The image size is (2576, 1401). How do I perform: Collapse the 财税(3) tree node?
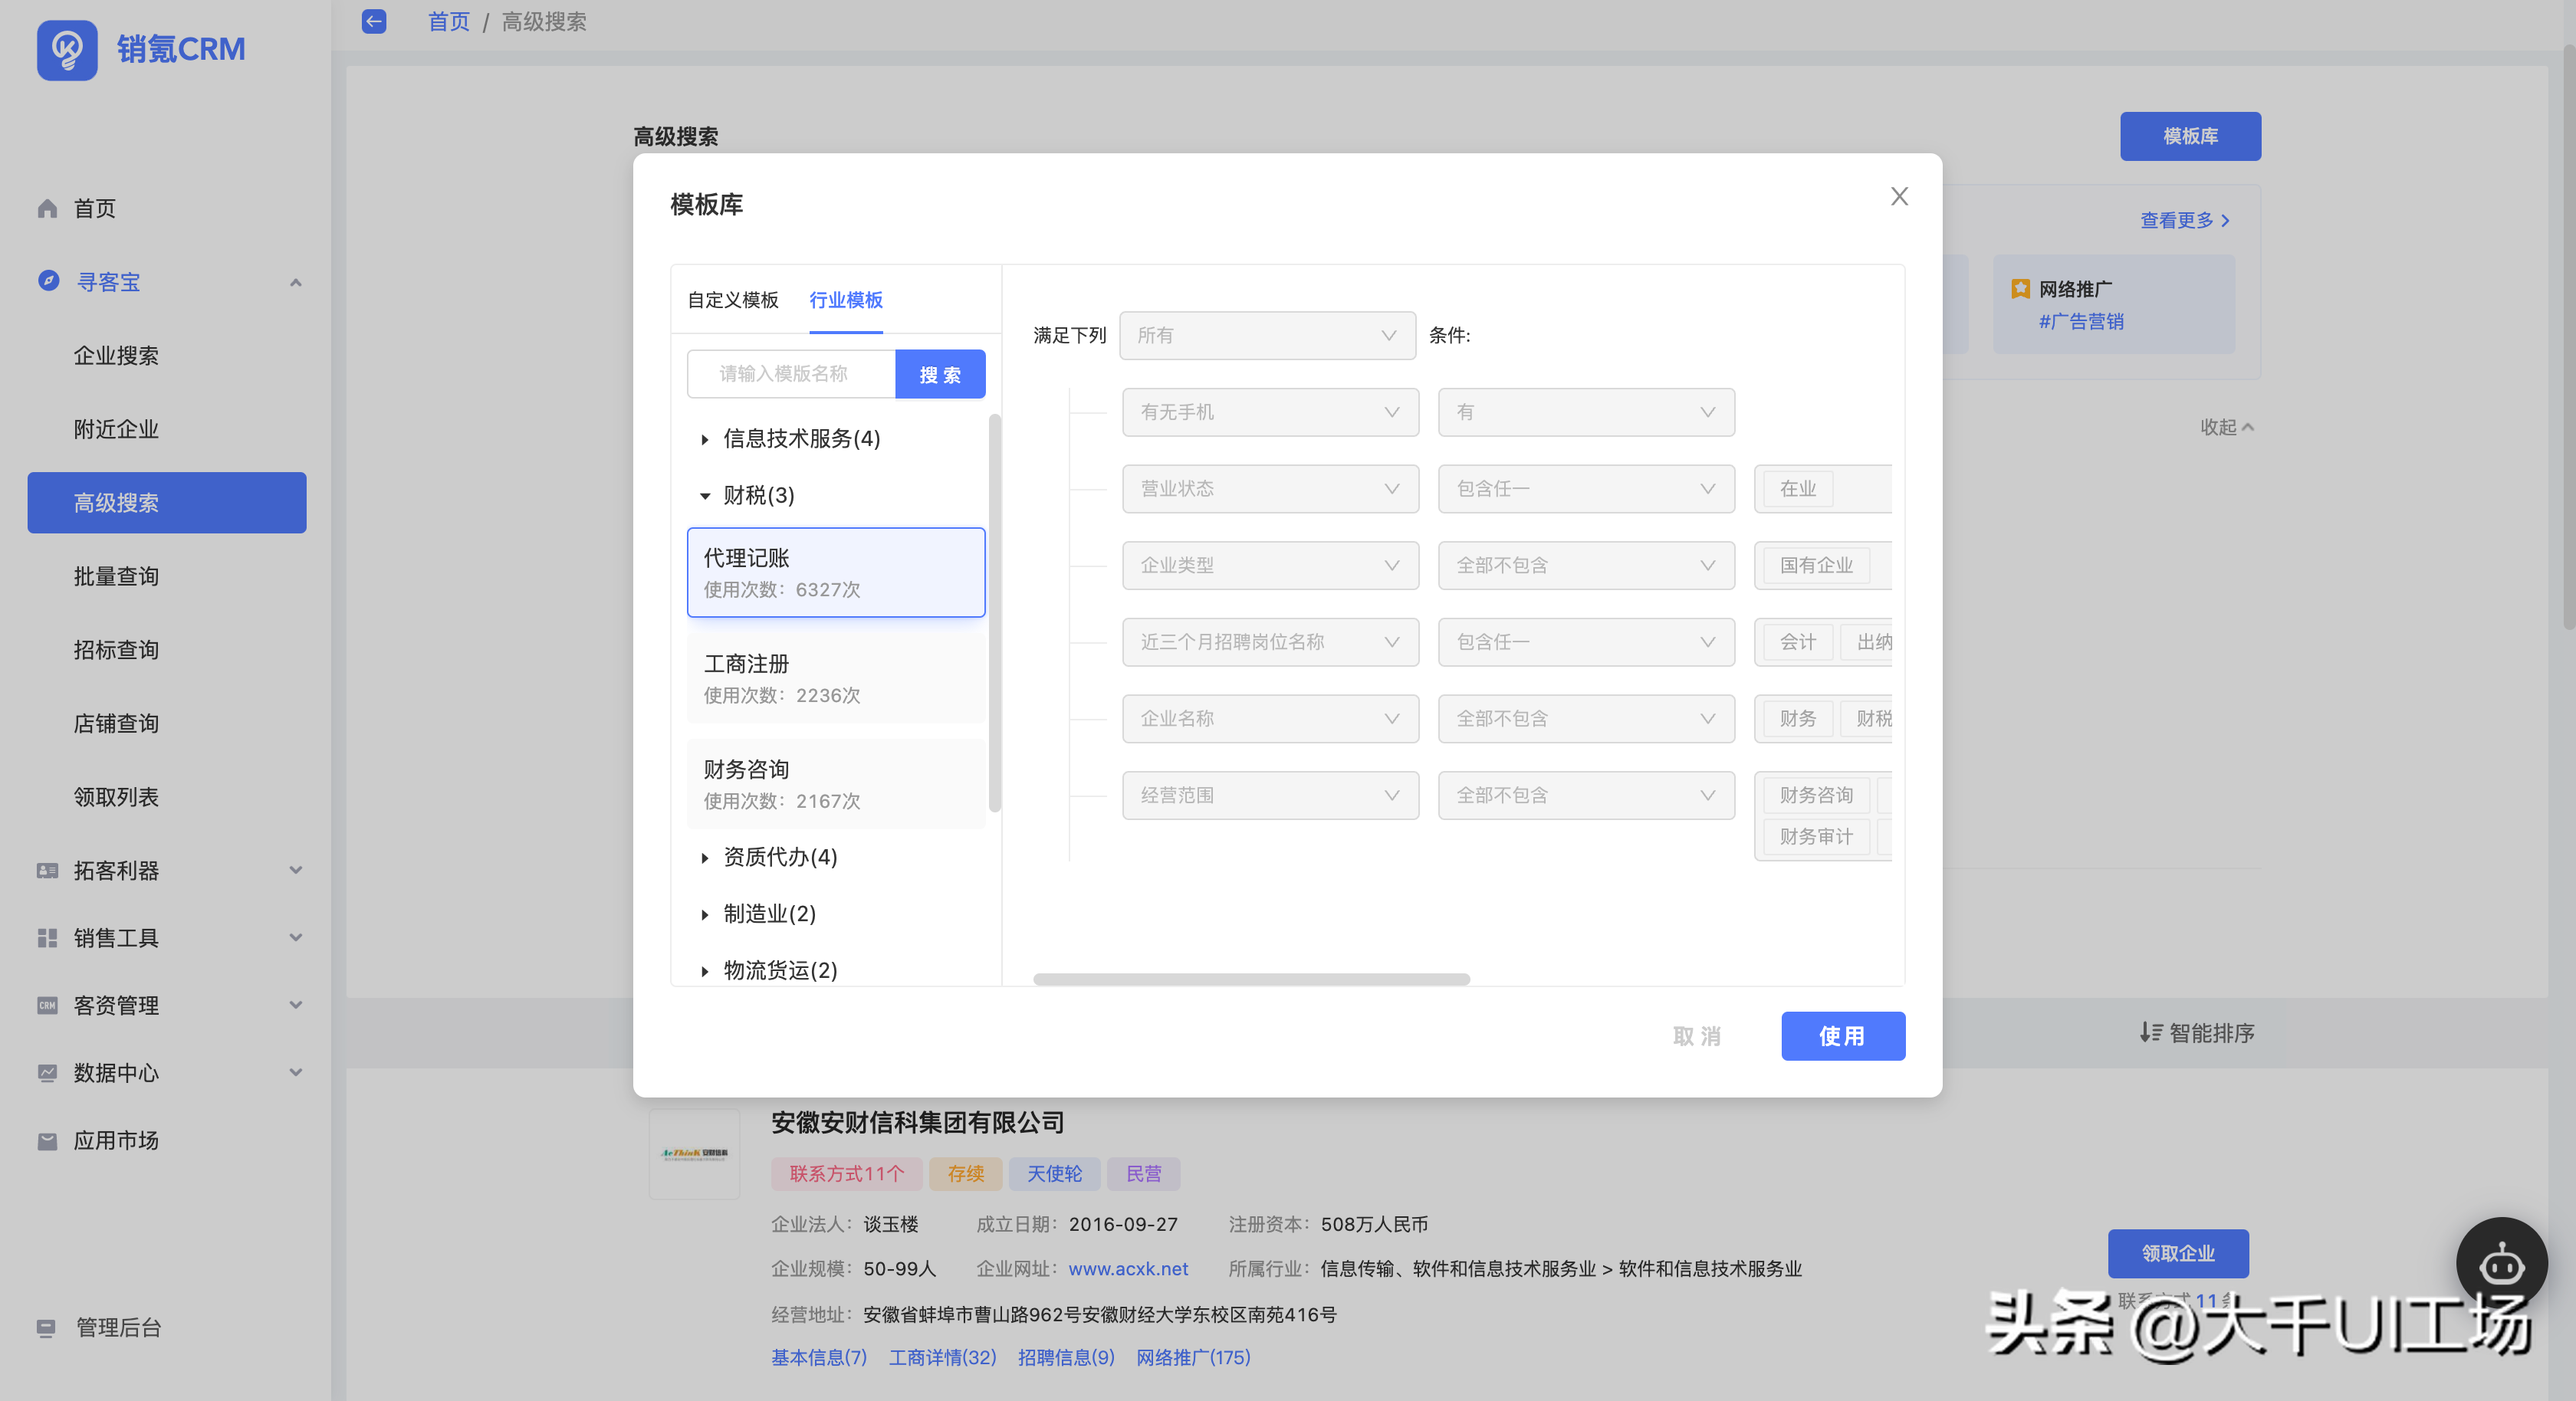705,496
